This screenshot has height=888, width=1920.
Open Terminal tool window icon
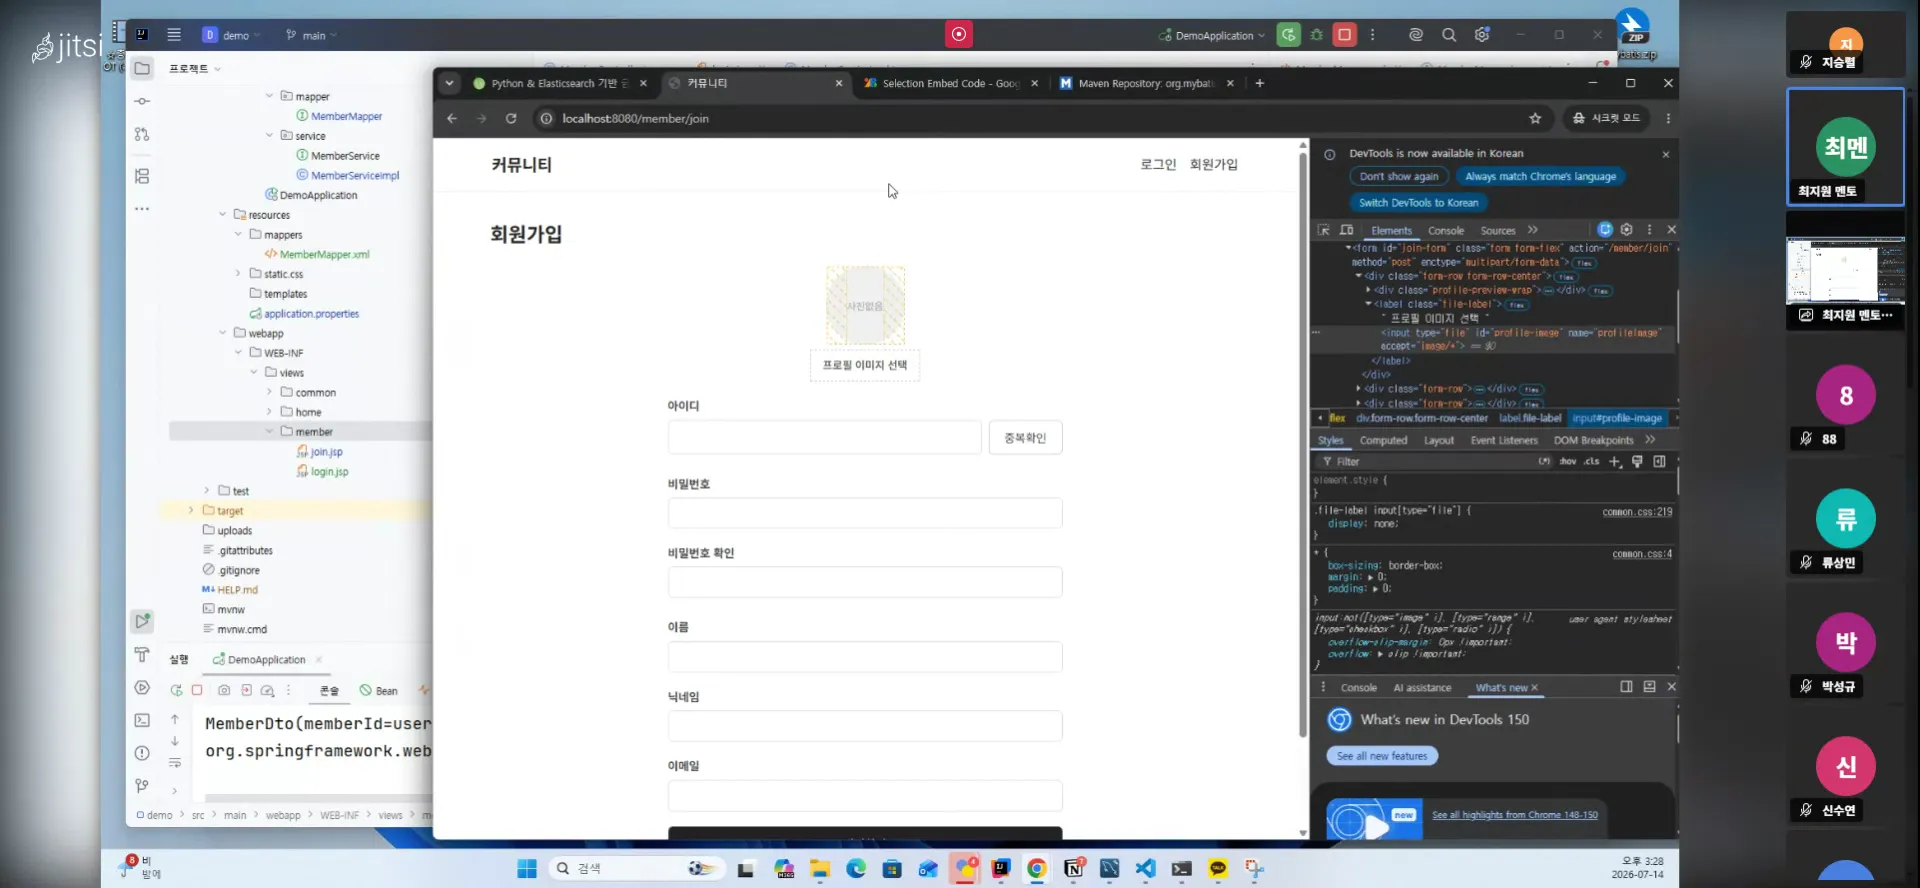[x=142, y=720]
